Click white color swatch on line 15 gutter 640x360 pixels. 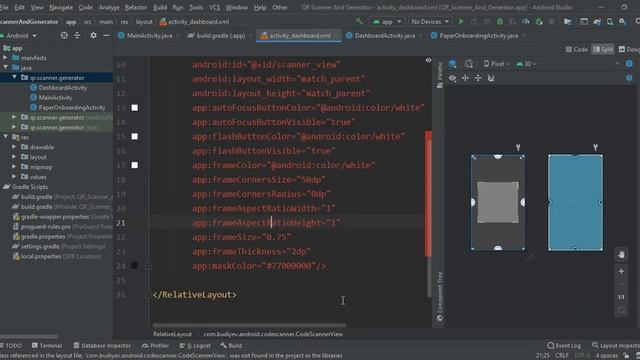(134, 136)
